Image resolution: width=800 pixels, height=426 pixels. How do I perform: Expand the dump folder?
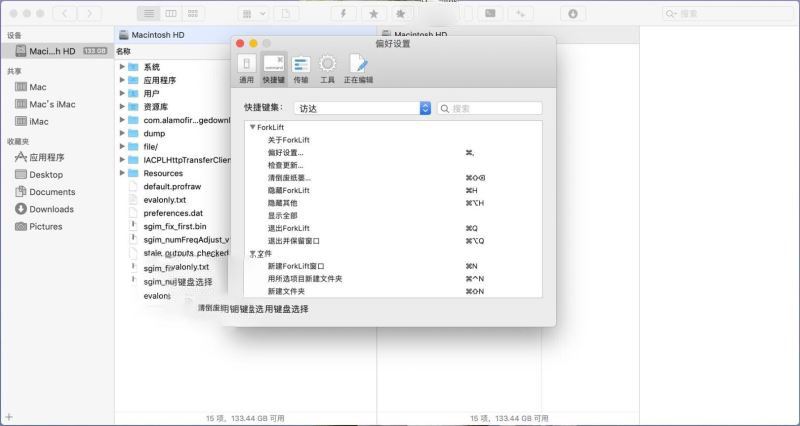[x=122, y=133]
